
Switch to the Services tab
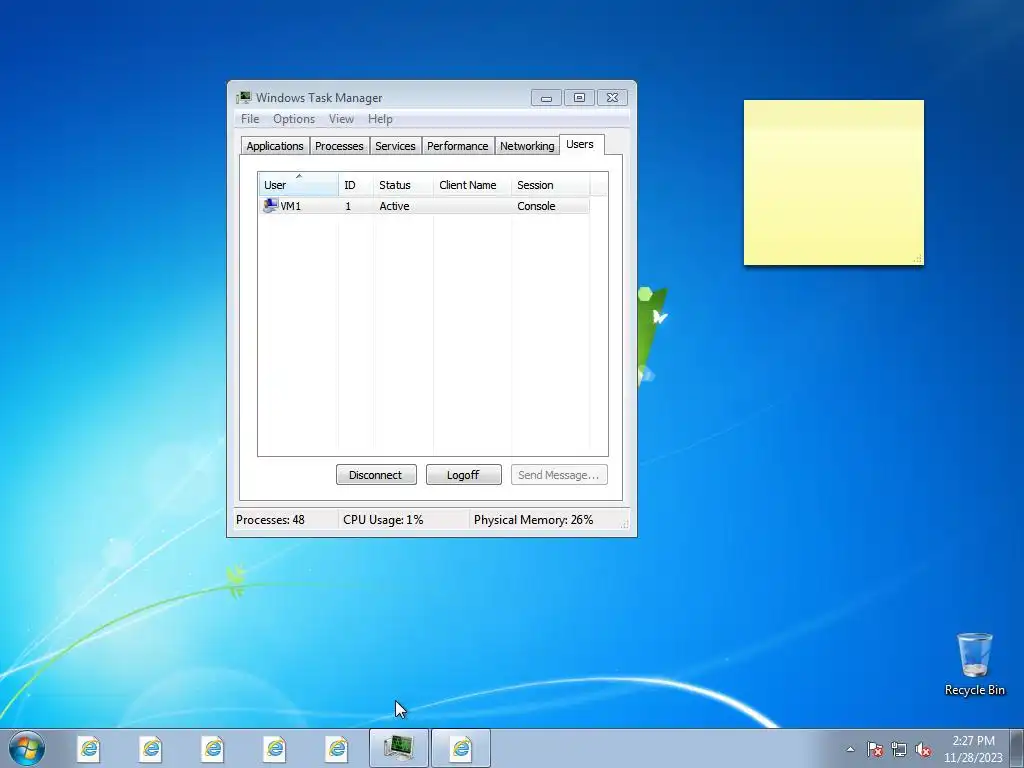coord(395,146)
